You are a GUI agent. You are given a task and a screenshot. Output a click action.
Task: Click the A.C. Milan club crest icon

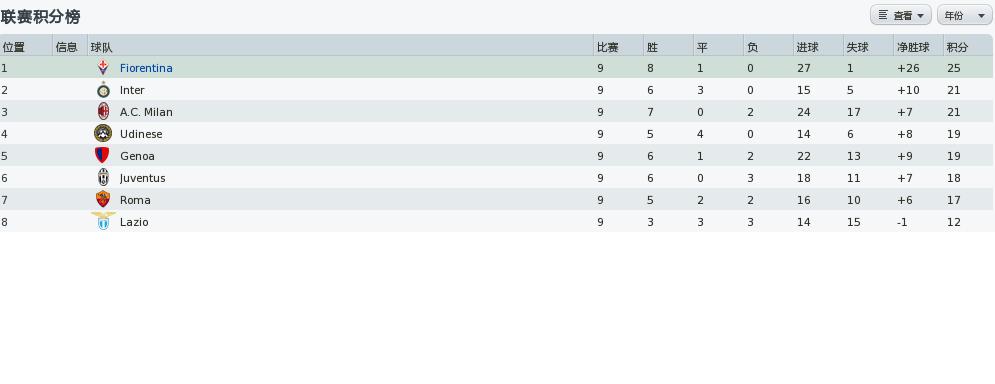[103, 112]
